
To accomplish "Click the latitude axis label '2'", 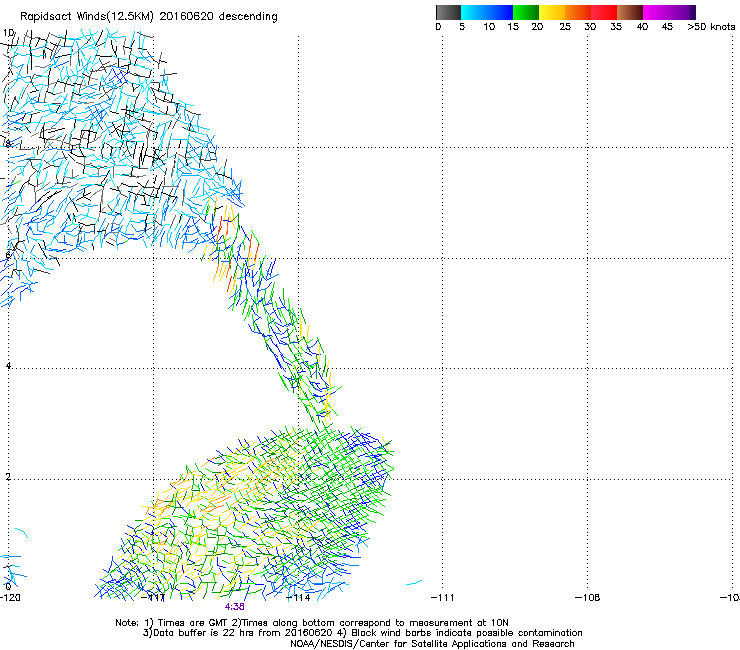I will [8, 477].
